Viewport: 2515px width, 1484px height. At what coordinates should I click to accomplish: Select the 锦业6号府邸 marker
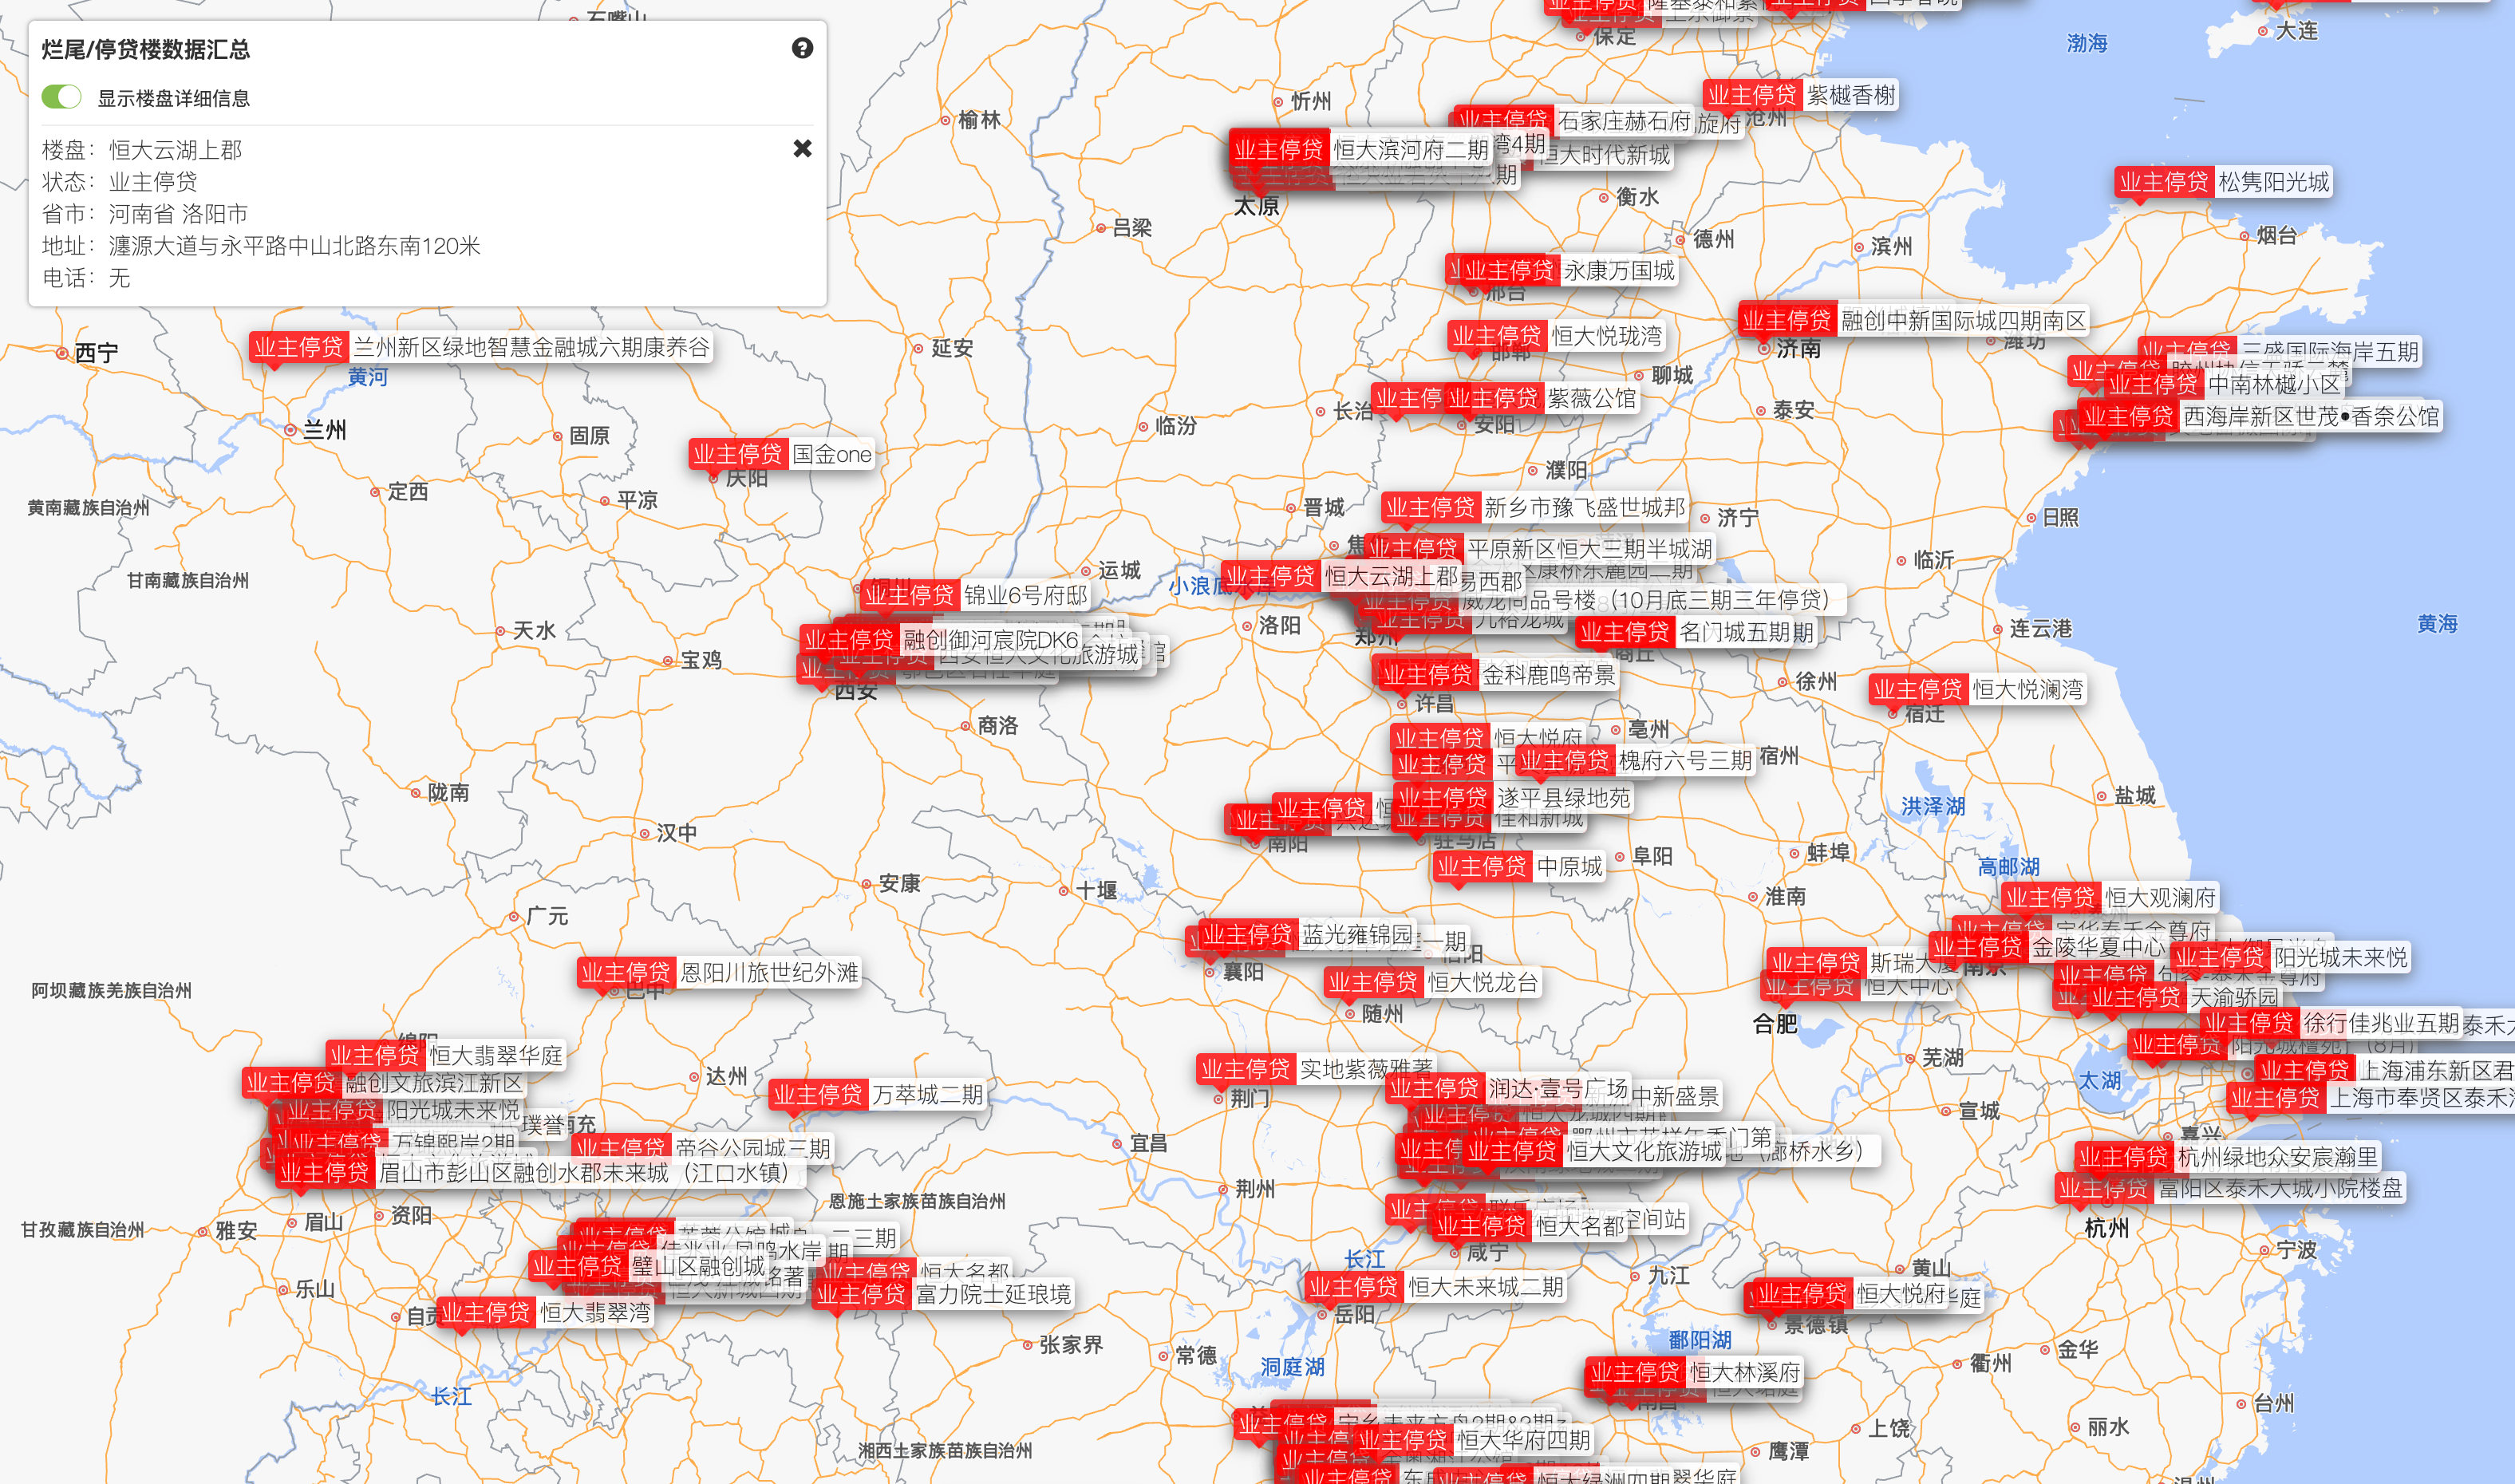pos(976,595)
